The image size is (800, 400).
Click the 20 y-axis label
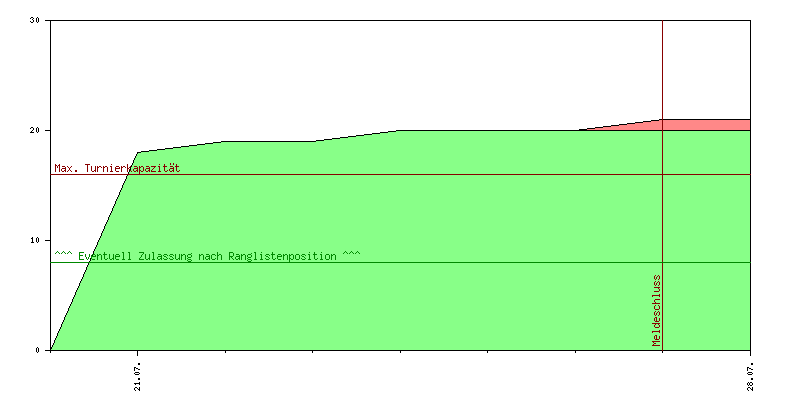(34, 130)
